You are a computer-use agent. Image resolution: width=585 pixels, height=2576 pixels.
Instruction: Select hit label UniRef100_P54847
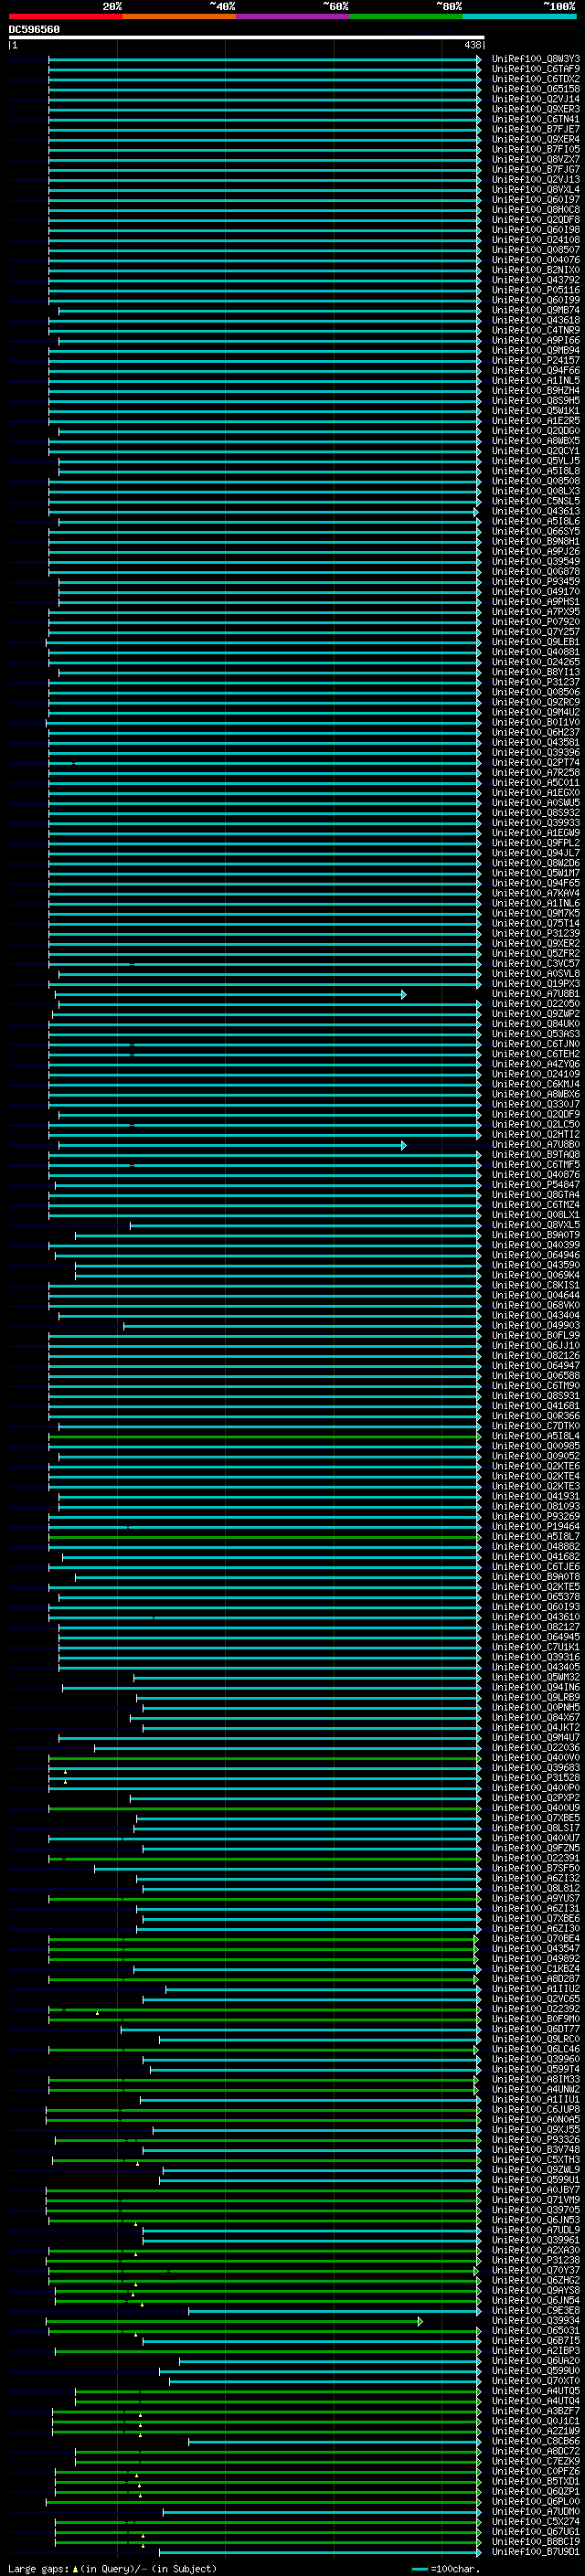536,1184
